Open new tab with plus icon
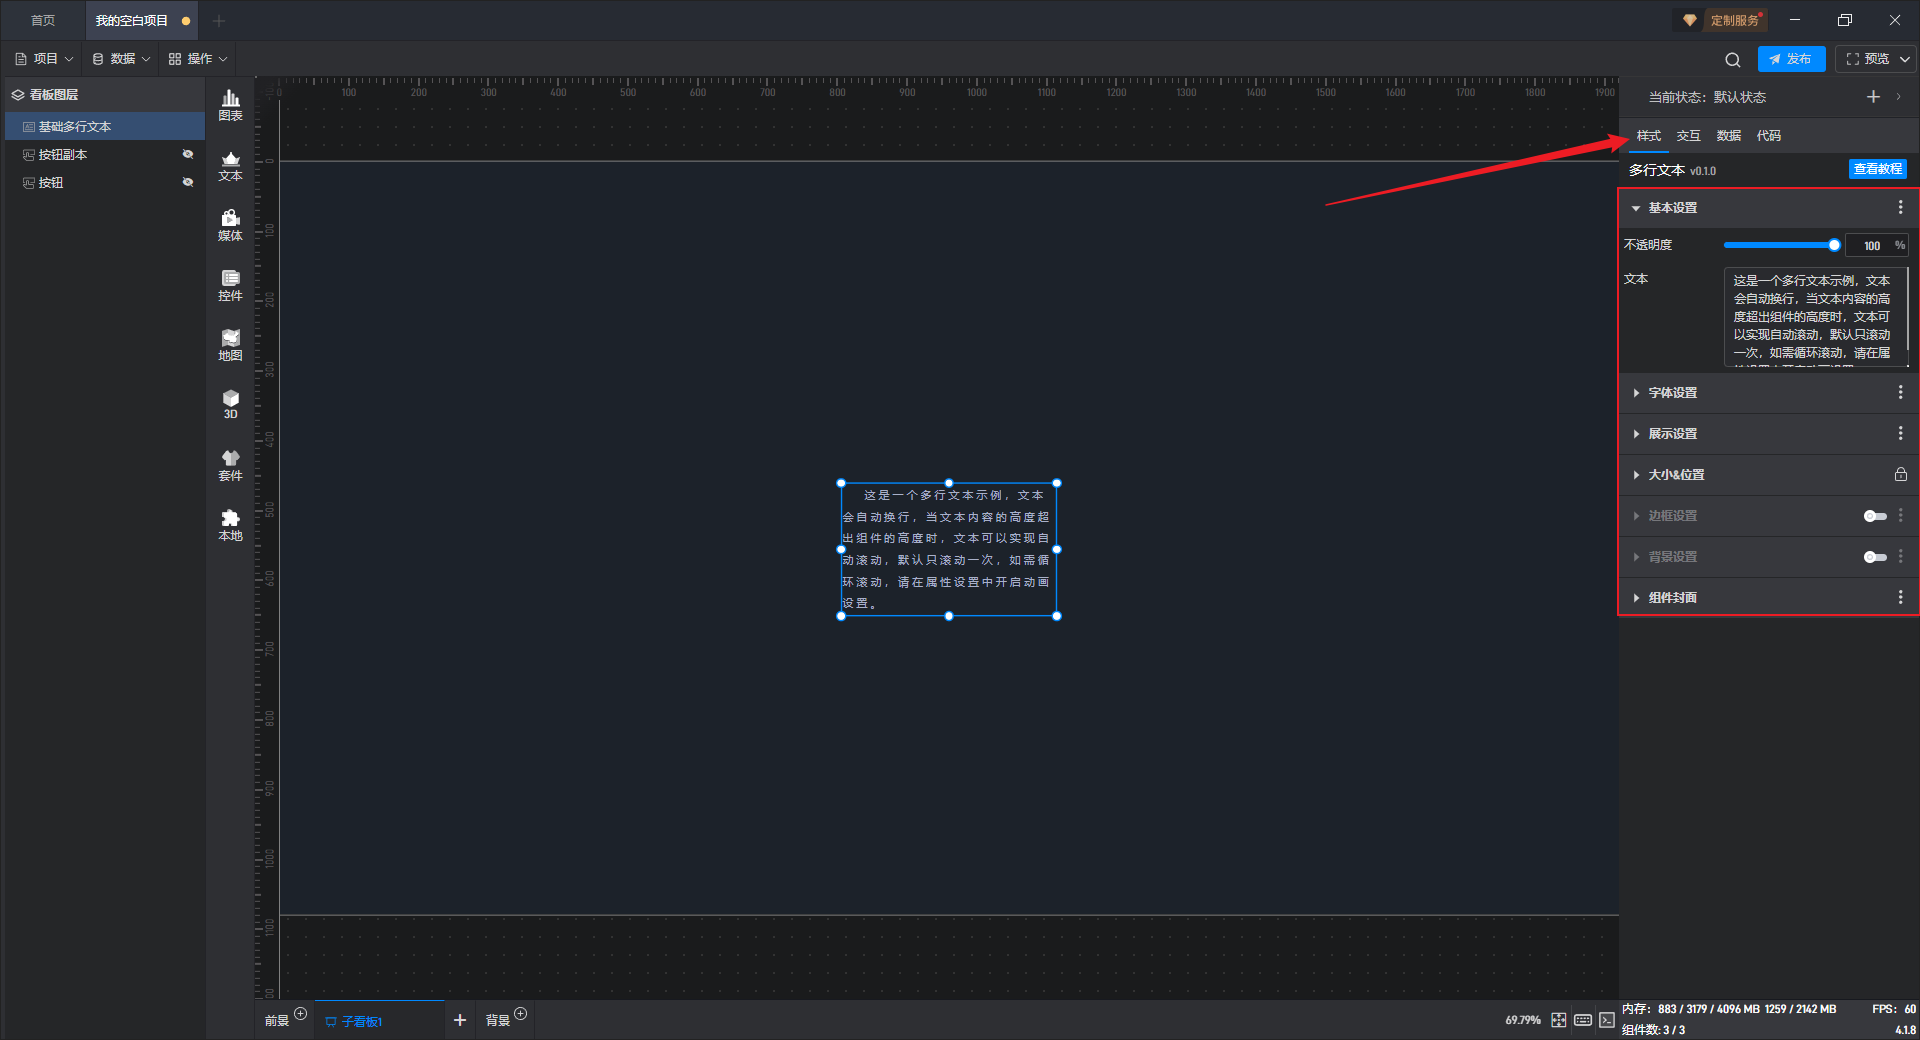The width and height of the screenshot is (1920, 1040). tap(219, 20)
